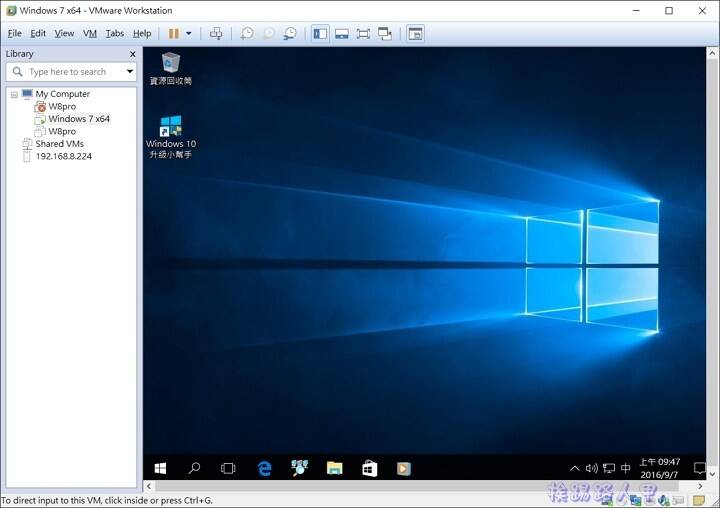The height and width of the screenshot is (508, 720).
Task: Open the Edit menu
Action: [38, 34]
